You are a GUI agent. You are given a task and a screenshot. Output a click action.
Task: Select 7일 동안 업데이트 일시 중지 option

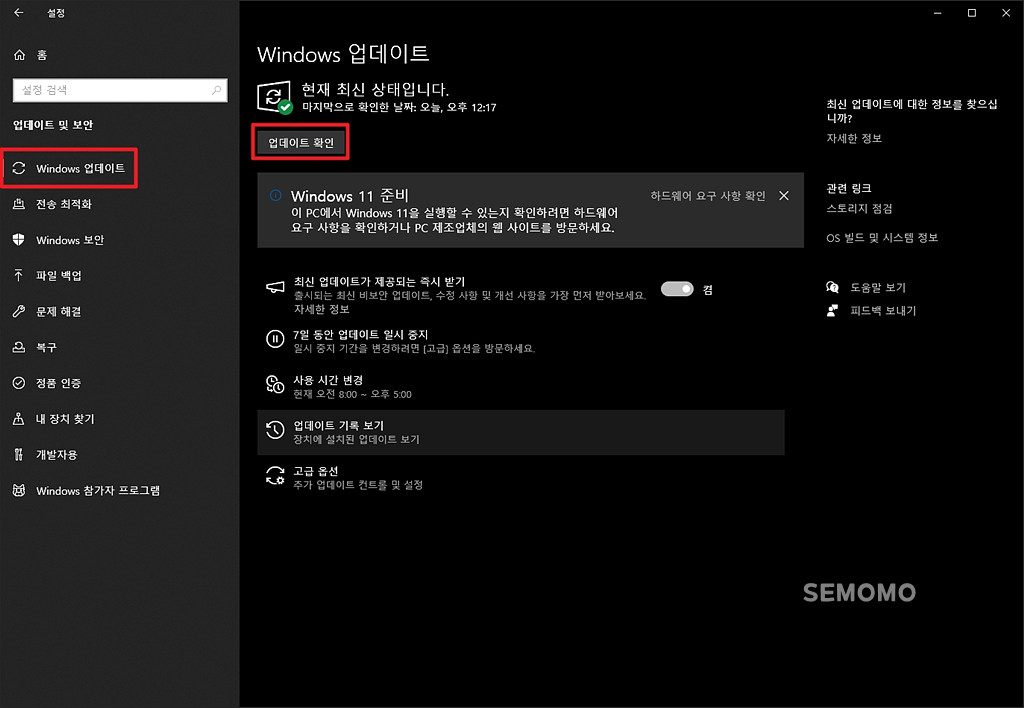click(521, 340)
